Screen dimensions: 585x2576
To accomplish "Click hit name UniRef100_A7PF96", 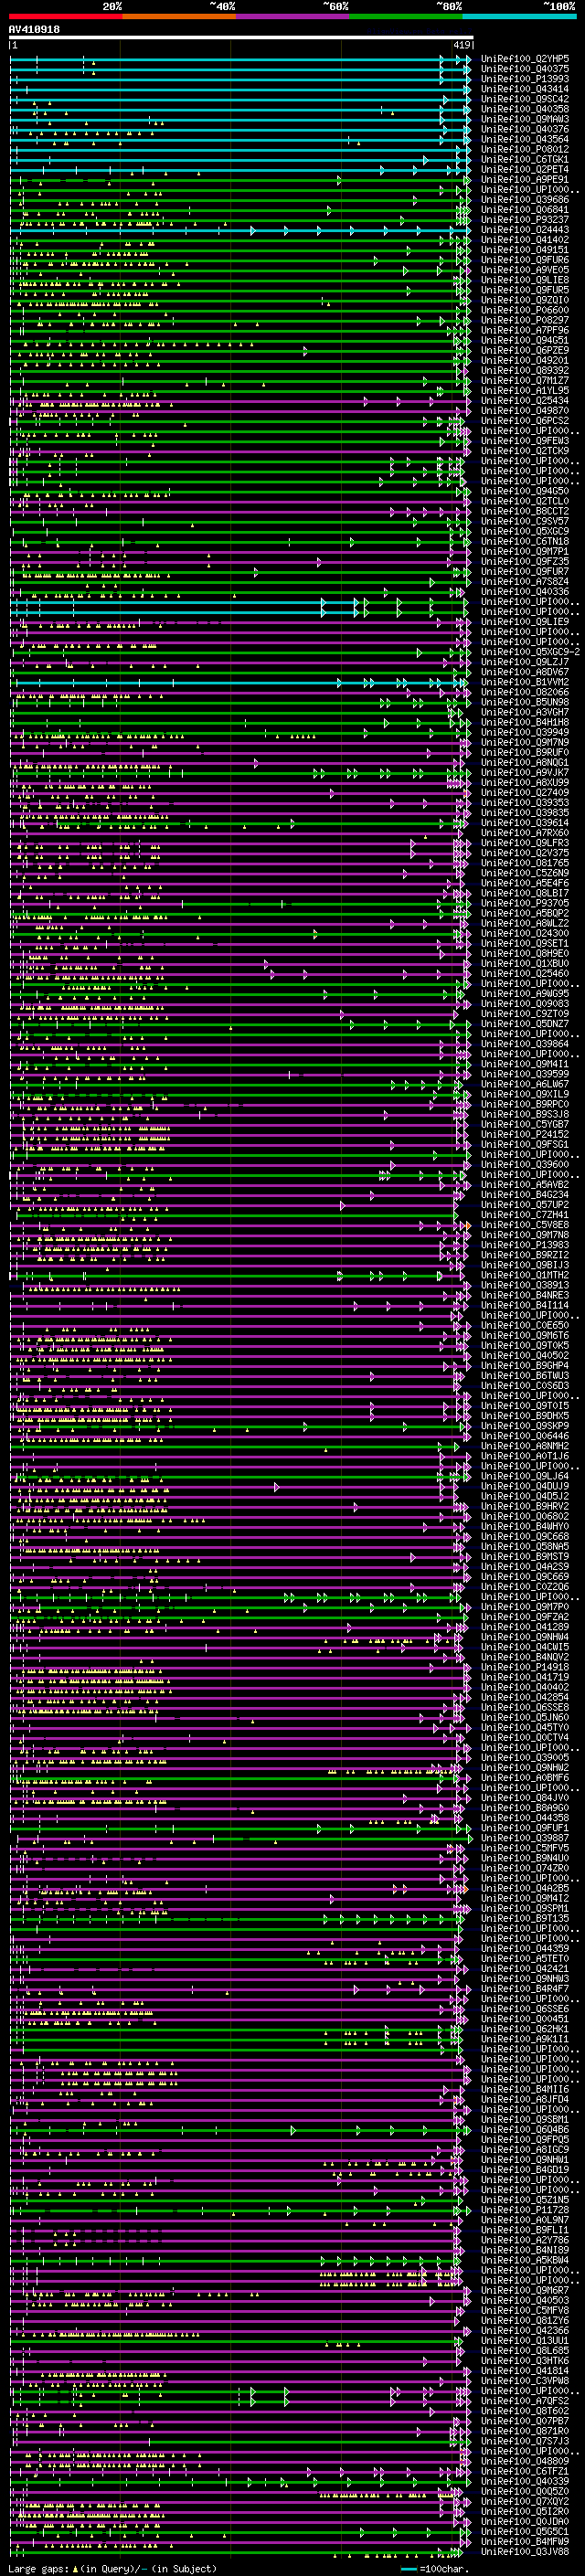I will (525, 330).
